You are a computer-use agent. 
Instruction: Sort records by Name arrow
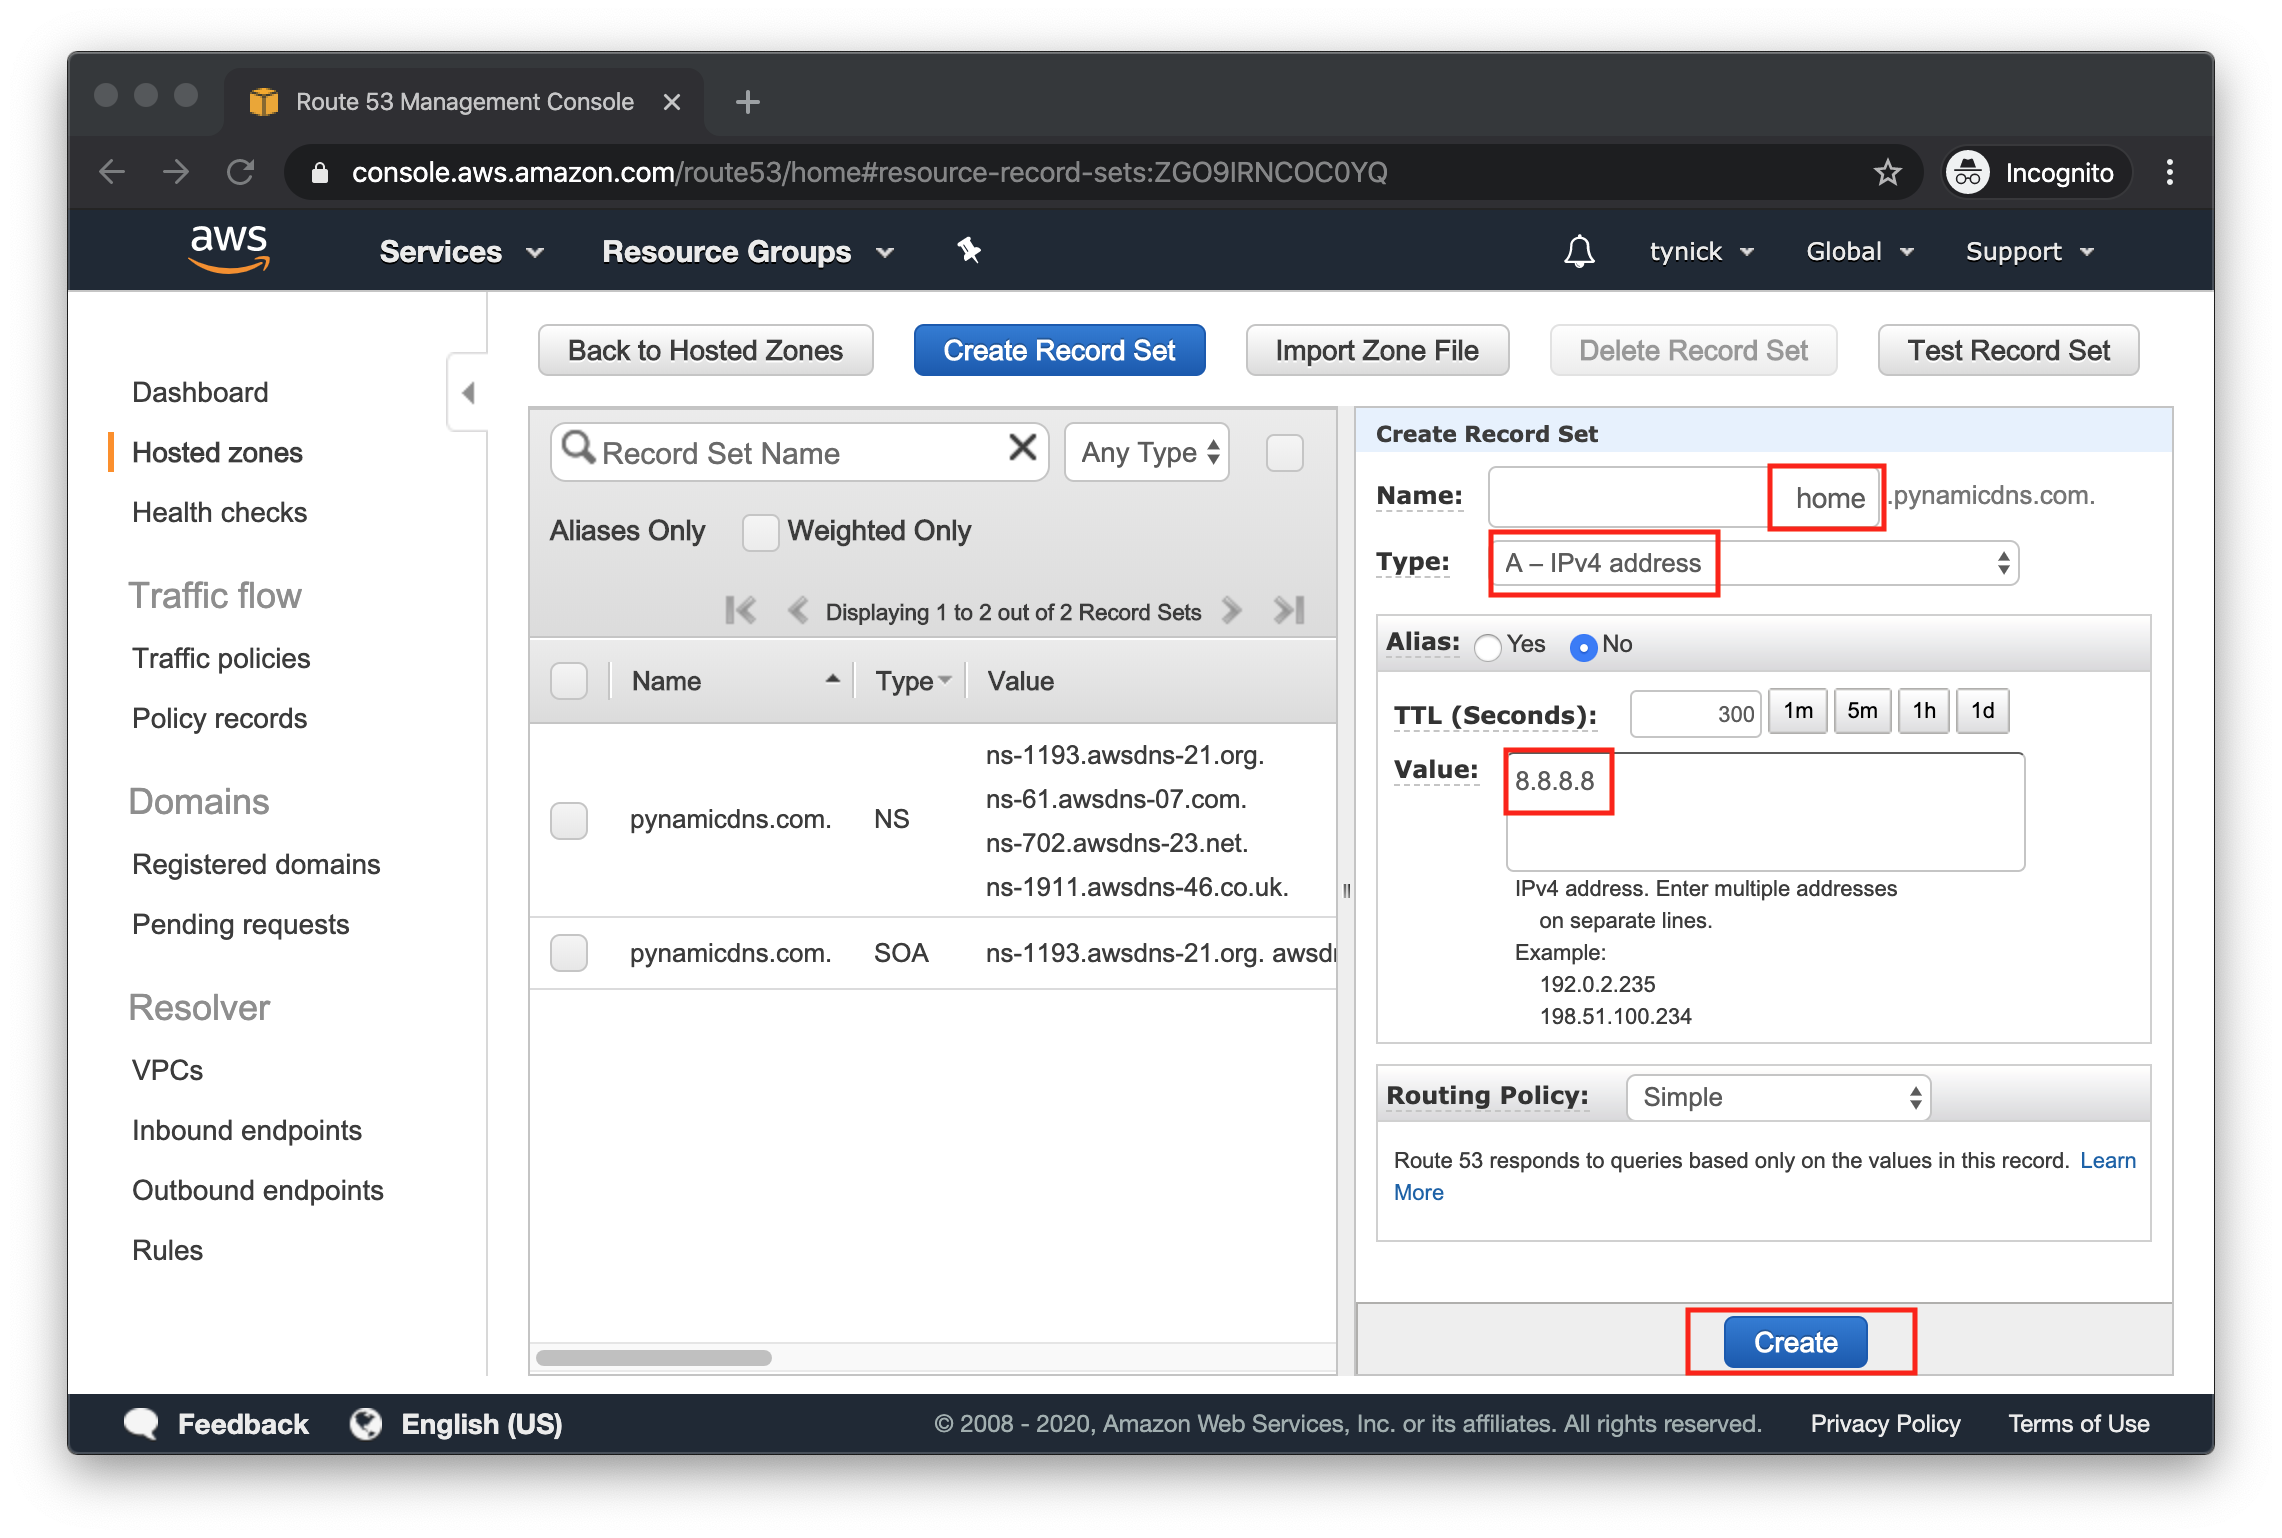click(832, 678)
